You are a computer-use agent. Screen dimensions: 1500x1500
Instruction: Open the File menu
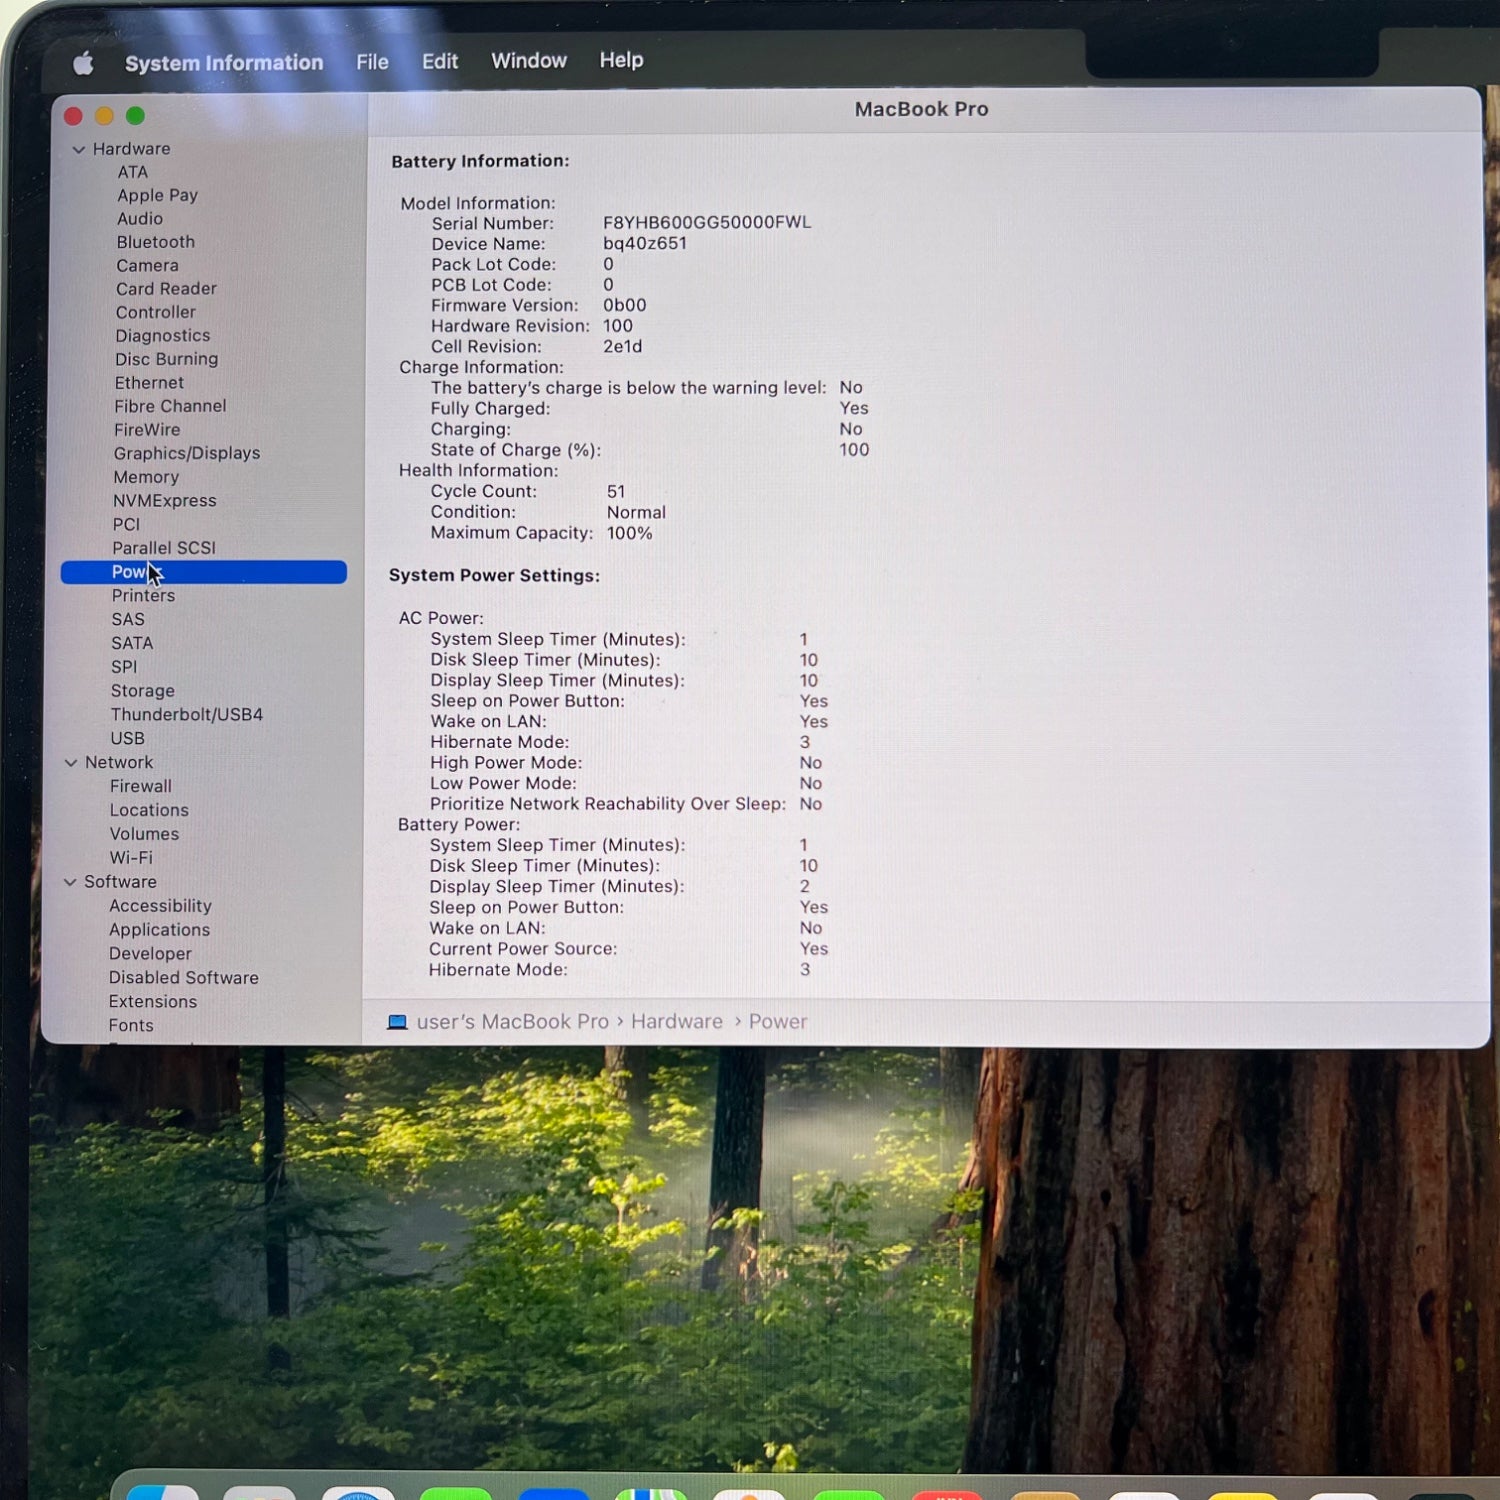click(372, 62)
